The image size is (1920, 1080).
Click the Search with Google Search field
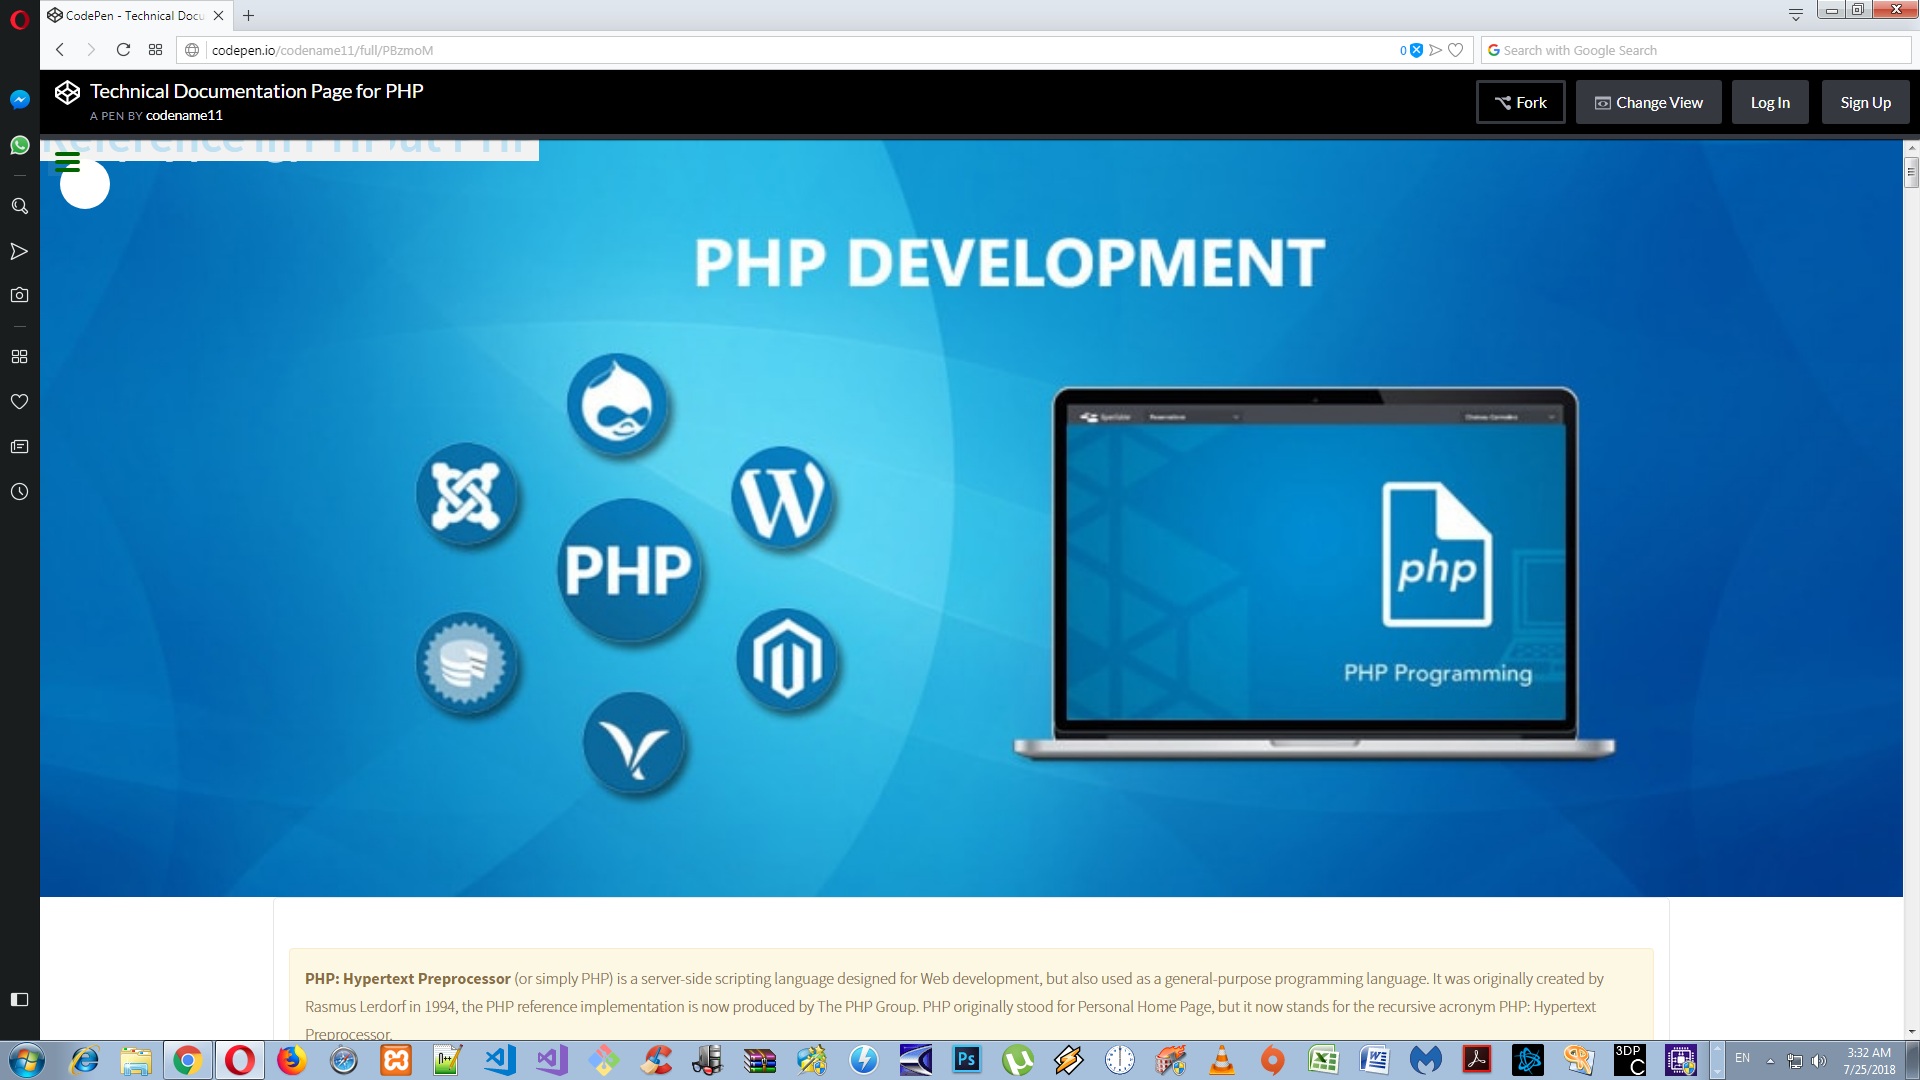[x=1700, y=50]
